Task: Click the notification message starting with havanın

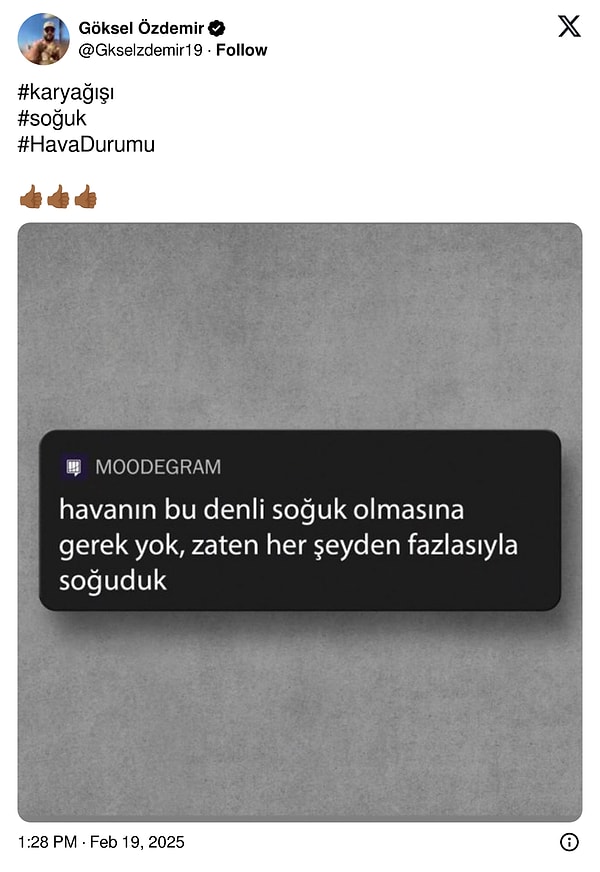Action: point(288,545)
